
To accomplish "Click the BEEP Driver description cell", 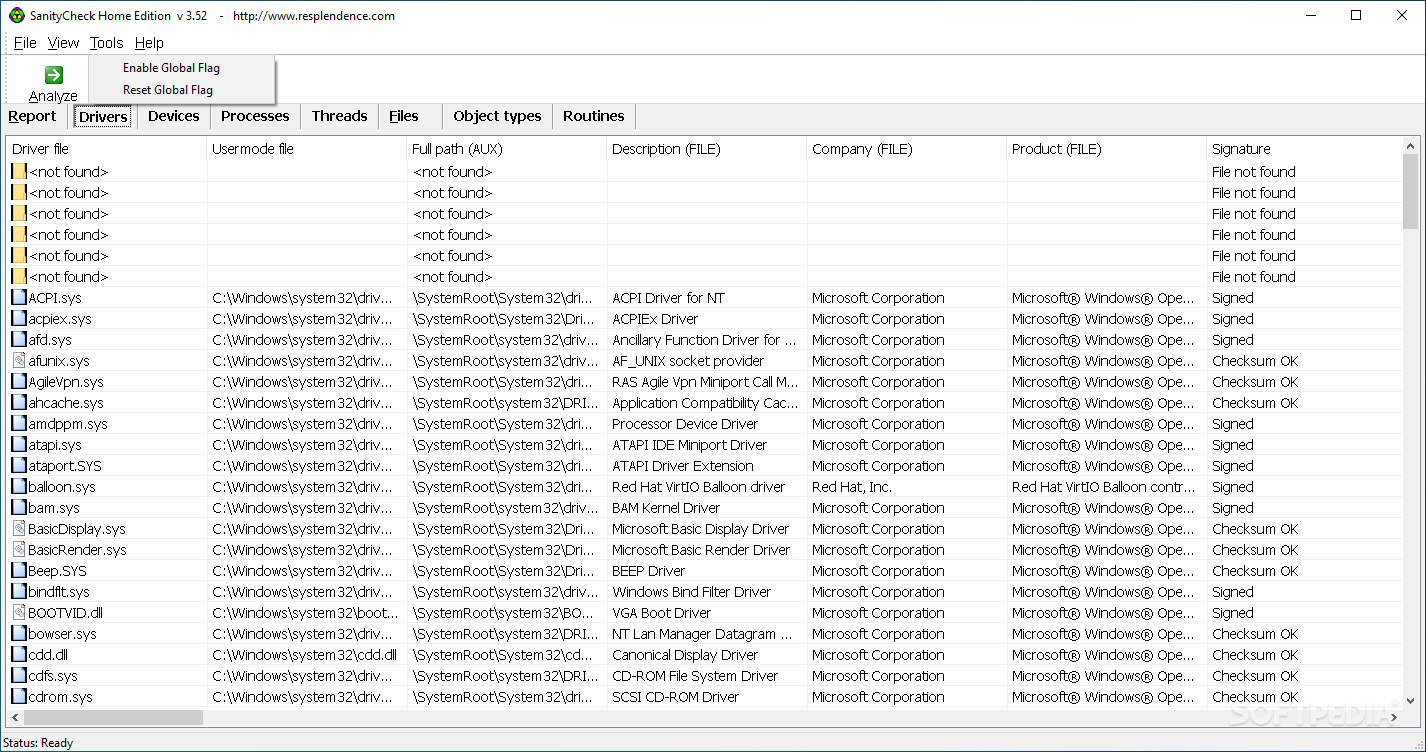I will 649,571.
